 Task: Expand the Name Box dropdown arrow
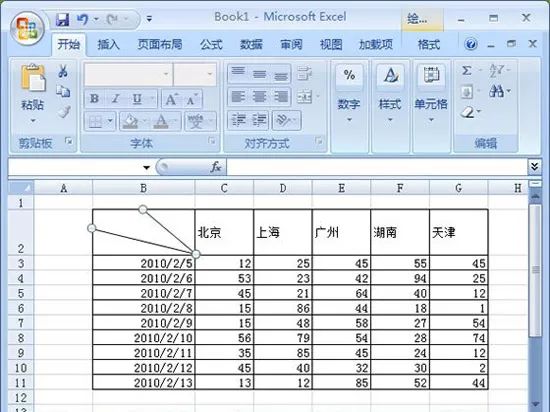click(x=146, y=167)
